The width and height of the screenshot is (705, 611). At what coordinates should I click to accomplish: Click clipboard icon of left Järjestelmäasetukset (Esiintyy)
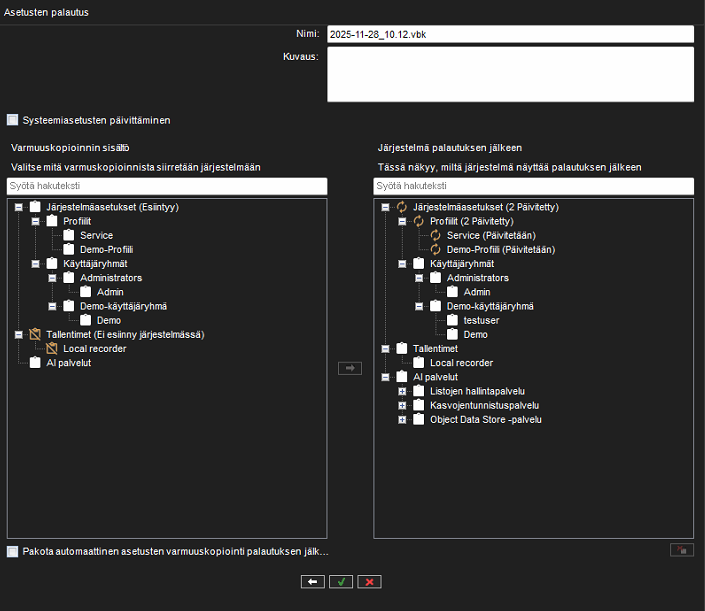click(35, 207)
